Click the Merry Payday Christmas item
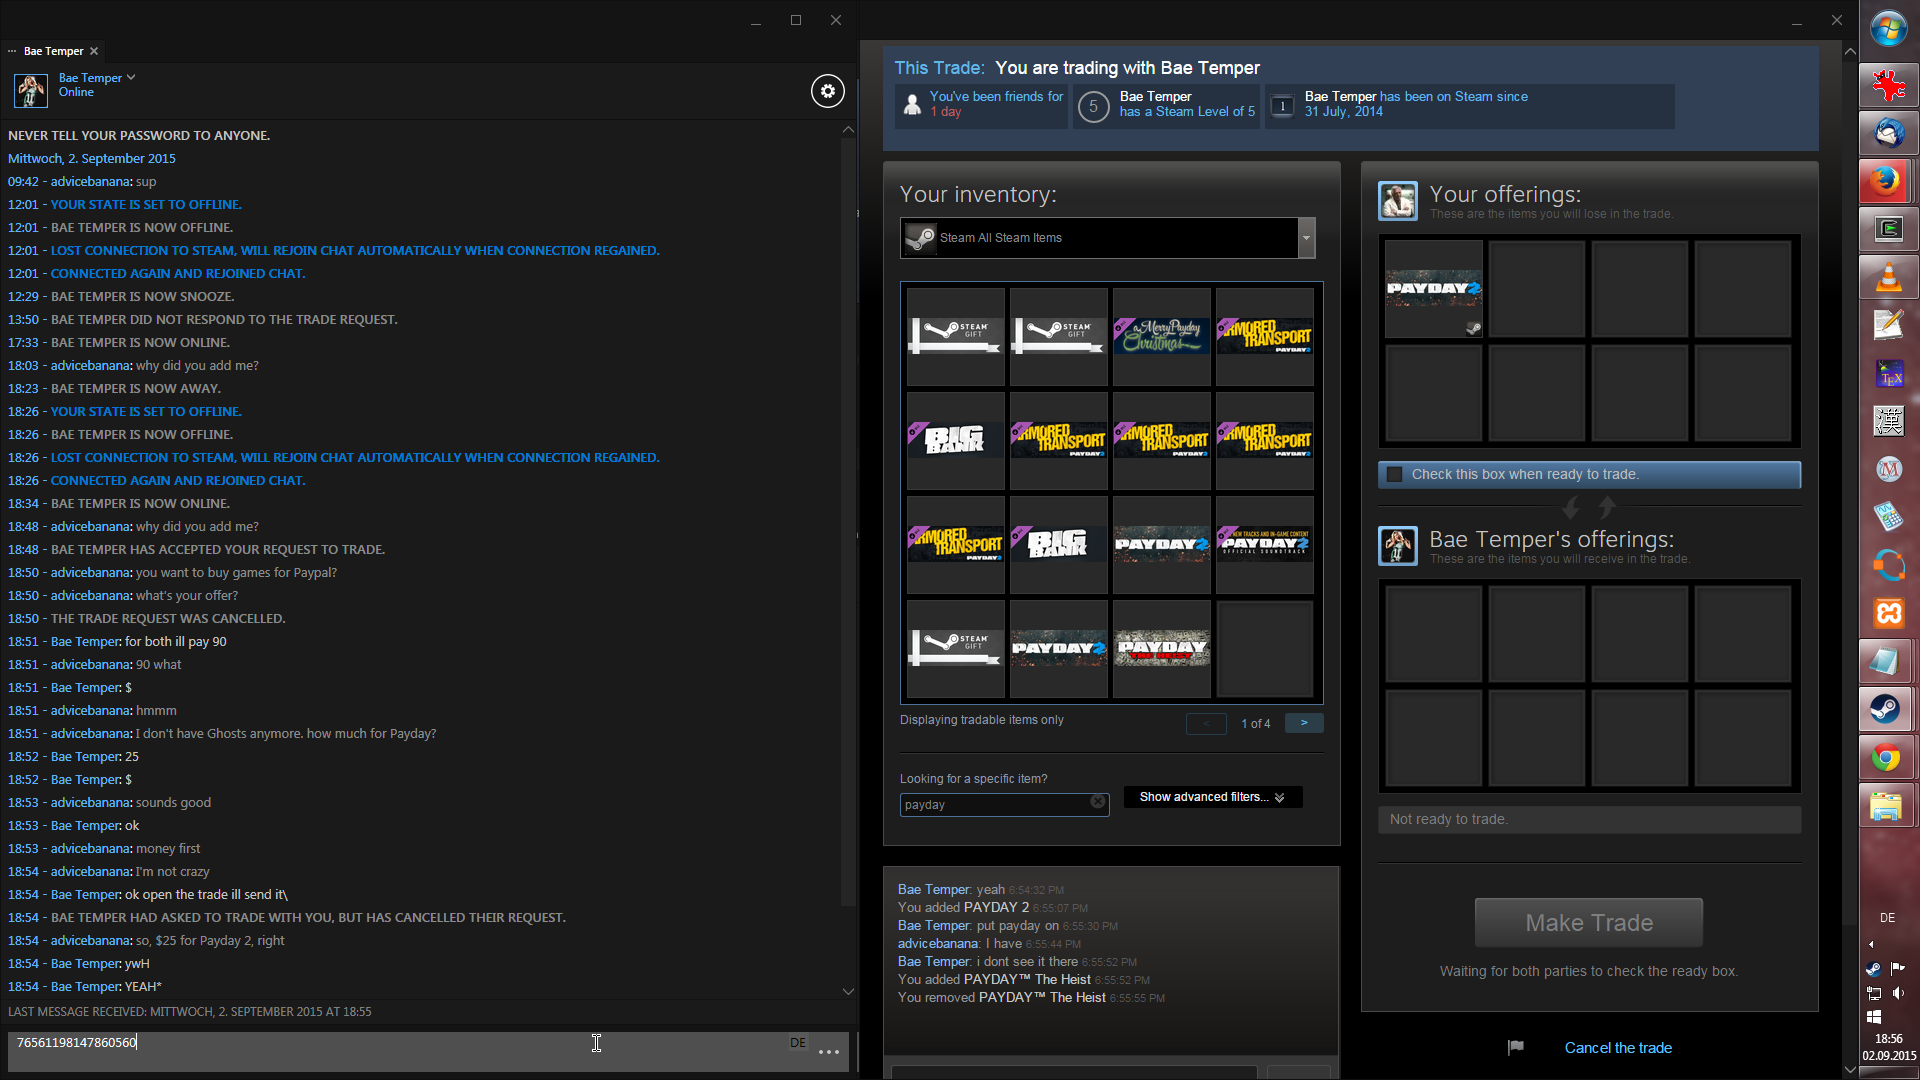 [x=1161, y=337]
